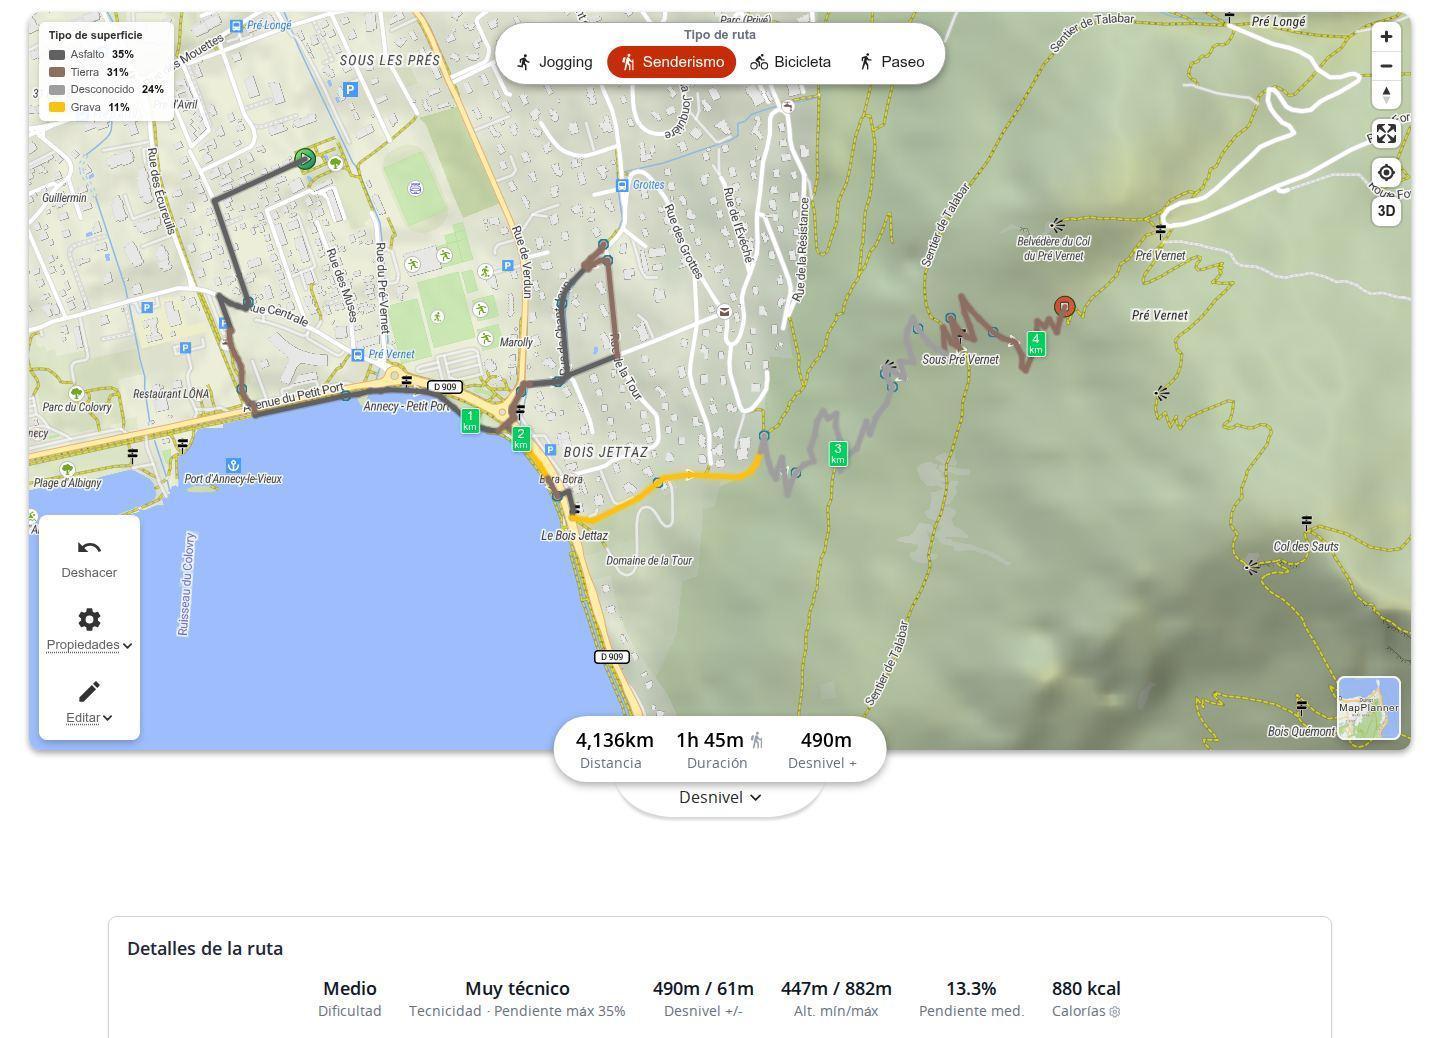Click the Pré Longé bus stop icon
The width and height of the screenshot is (1440, 1038).
(x=236, y=26)
